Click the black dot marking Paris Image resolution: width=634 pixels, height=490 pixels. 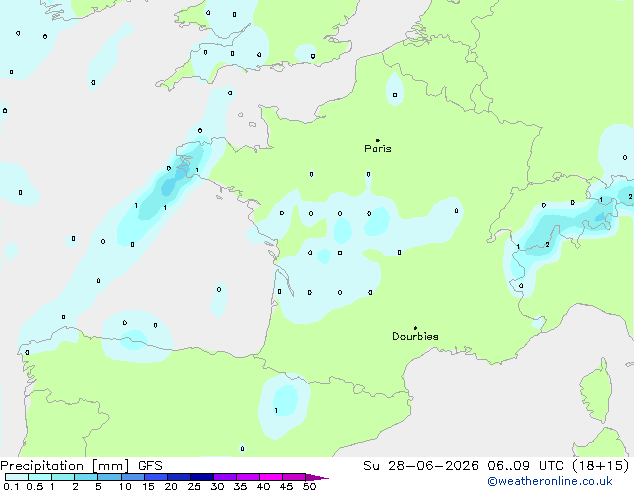pyautogui.click(x=378, y=140)
